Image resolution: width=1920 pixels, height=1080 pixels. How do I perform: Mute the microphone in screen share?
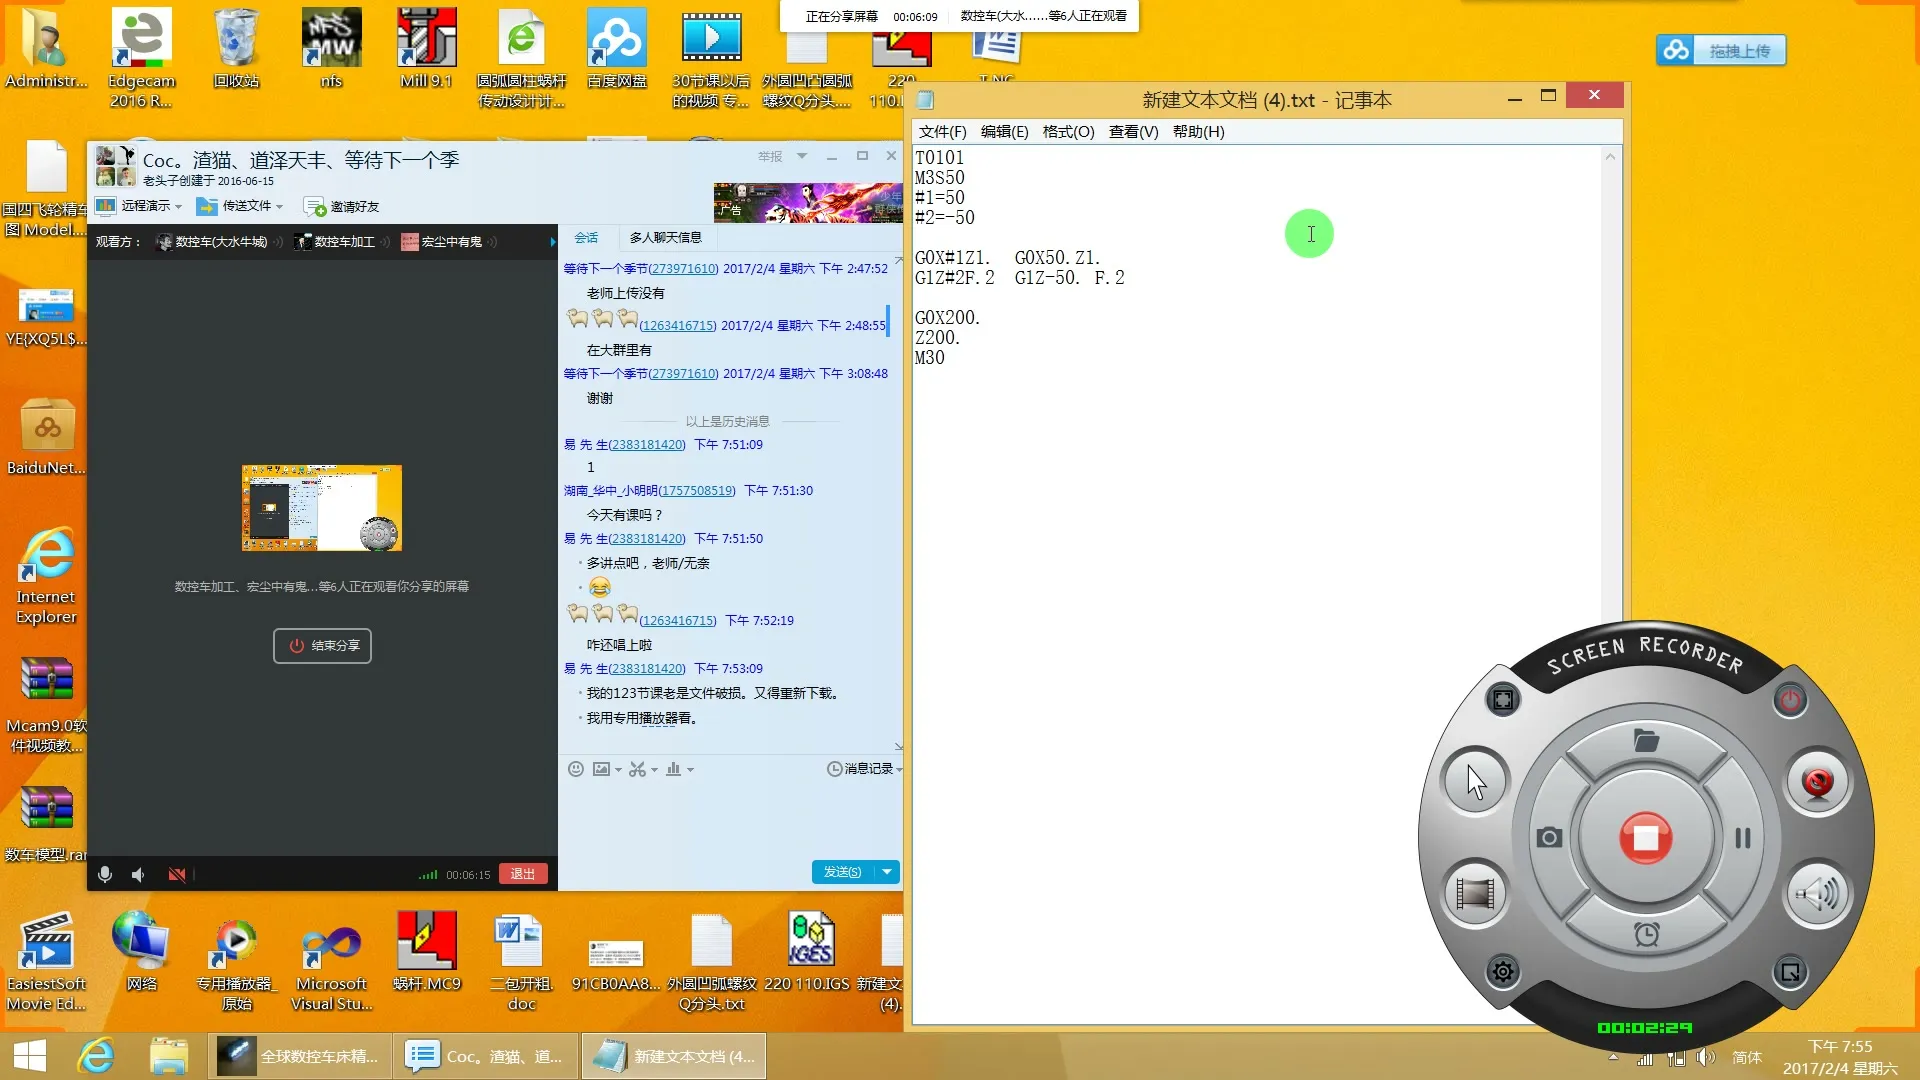105,875
